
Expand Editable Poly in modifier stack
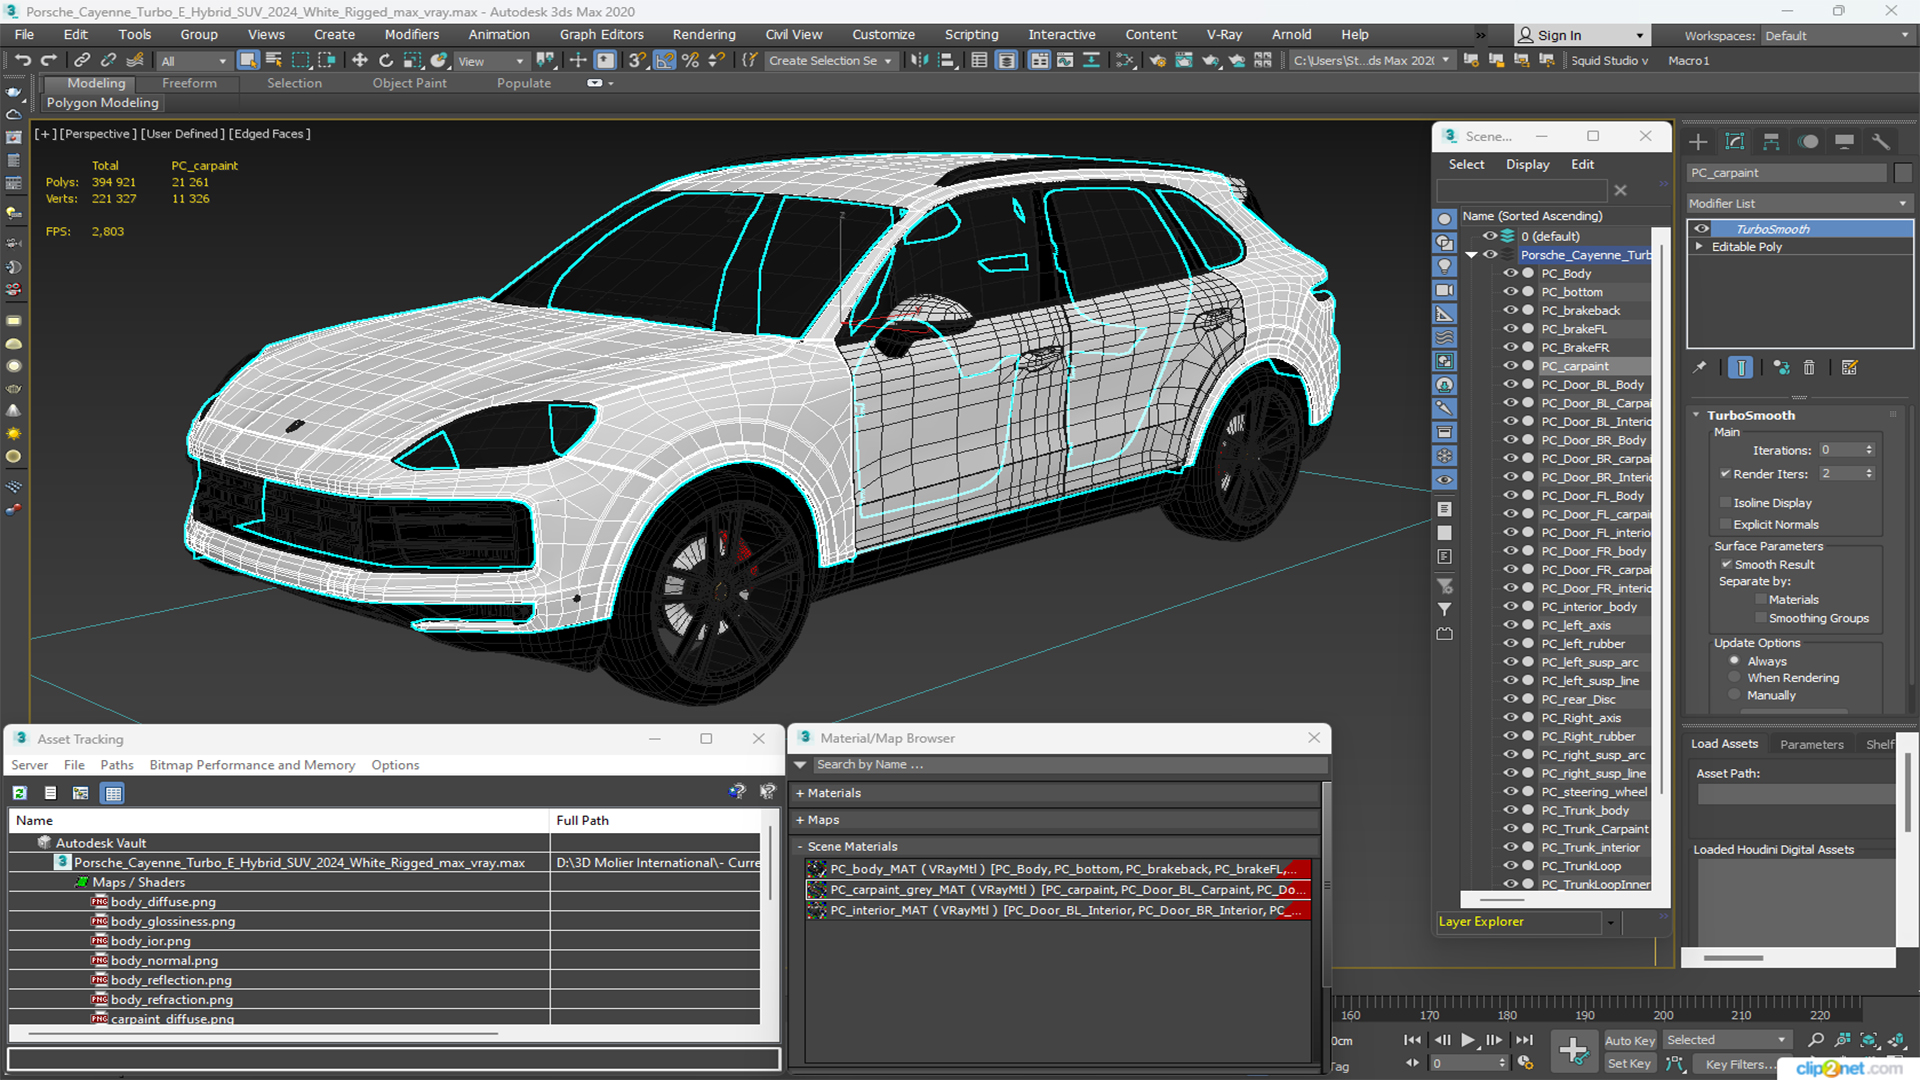[1699, 247]
